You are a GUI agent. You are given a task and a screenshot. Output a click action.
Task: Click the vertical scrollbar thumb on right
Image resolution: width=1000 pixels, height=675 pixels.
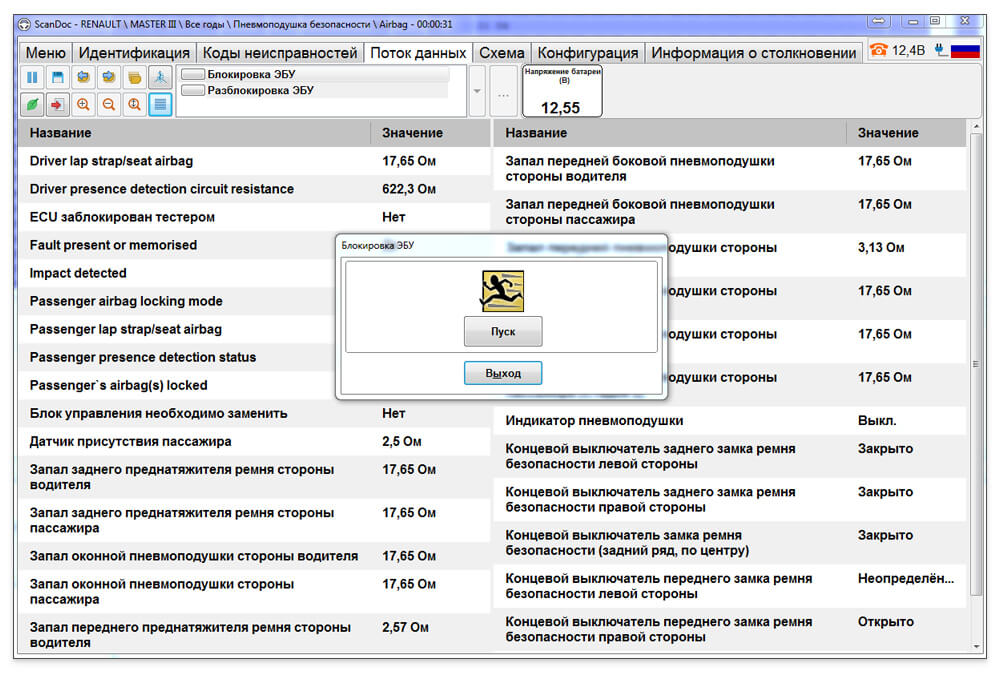coord(976,364)
